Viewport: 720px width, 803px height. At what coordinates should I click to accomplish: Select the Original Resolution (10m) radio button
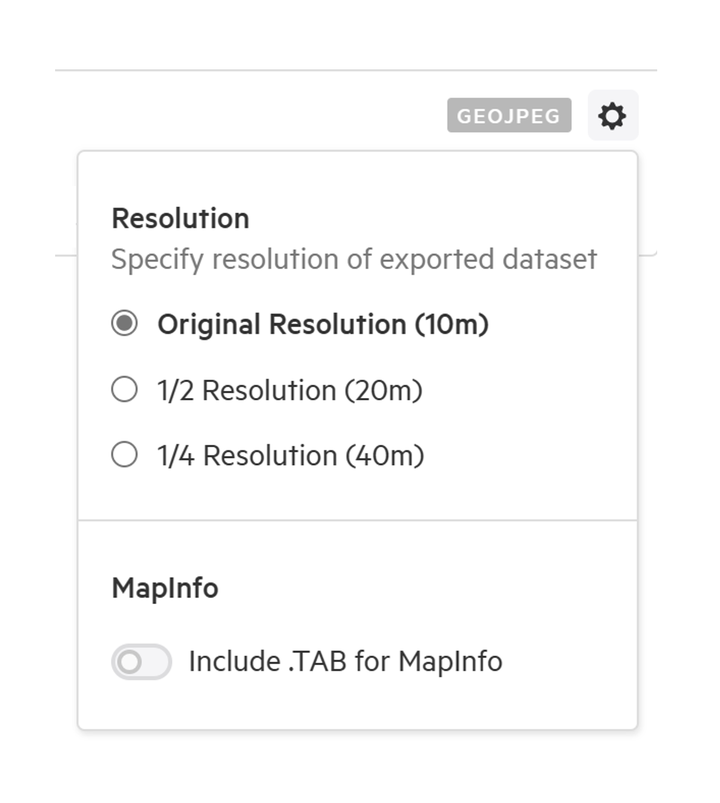124,324
